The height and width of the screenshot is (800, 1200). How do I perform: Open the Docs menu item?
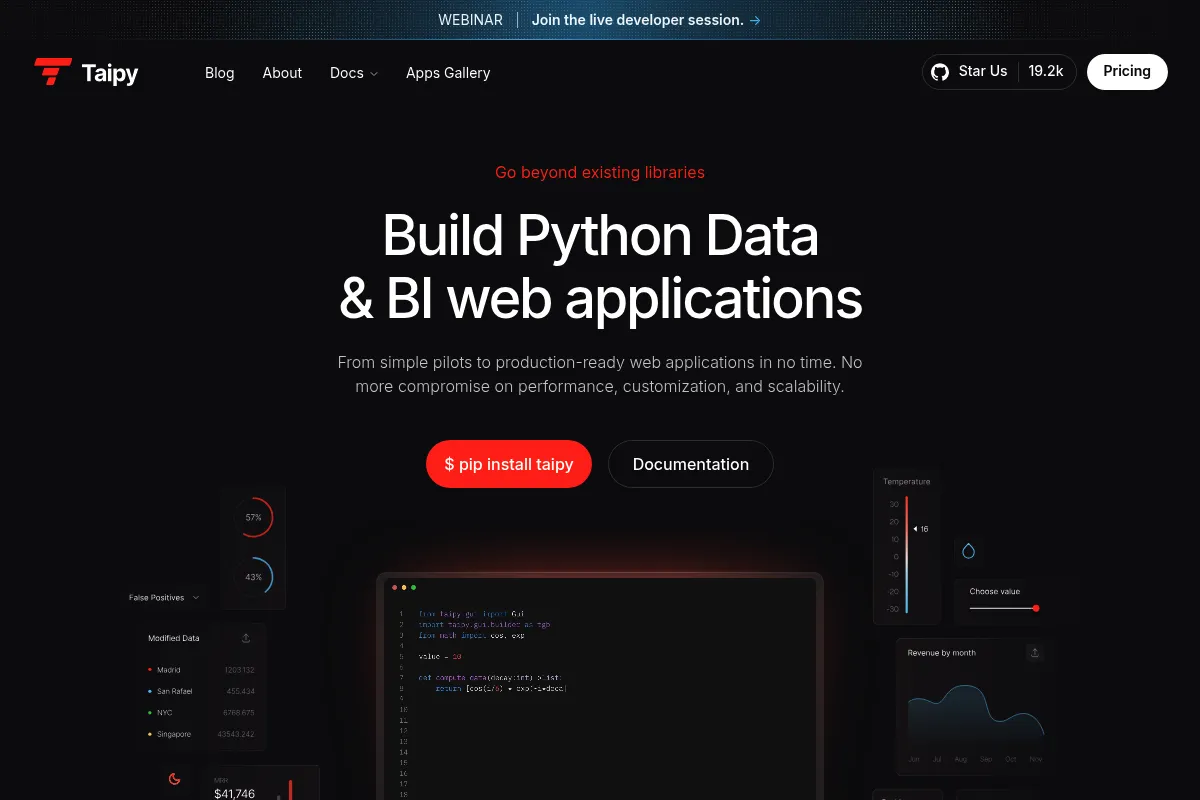[x=354, y=73]
